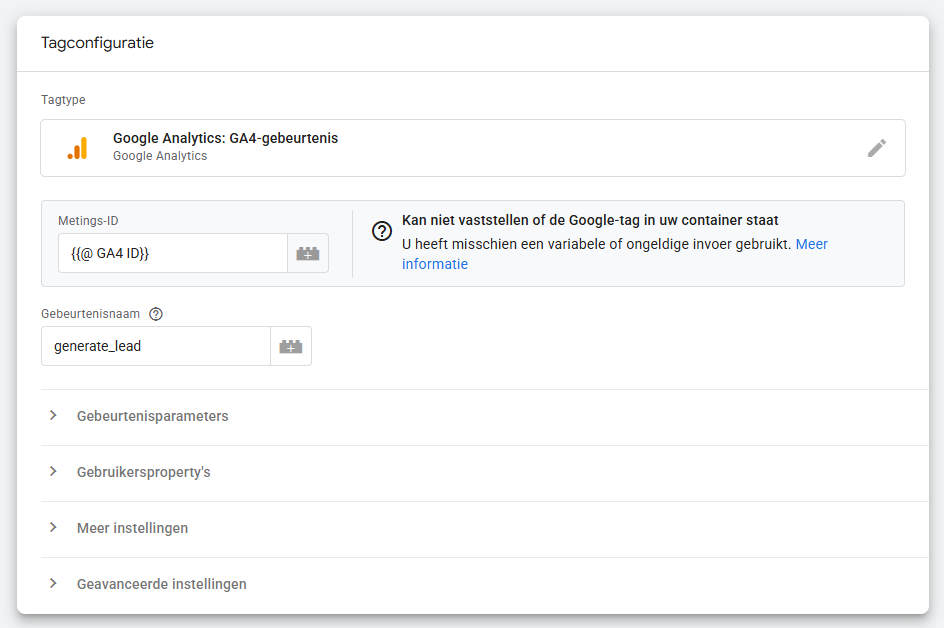Expand the chevron beside Geavanceerde instellingen
The width and height of the screenshot is (944, 628).
53,584
